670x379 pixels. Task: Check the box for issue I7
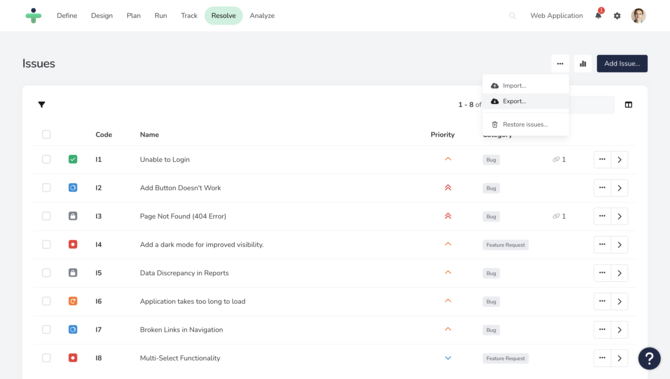[x=46, y=329]
